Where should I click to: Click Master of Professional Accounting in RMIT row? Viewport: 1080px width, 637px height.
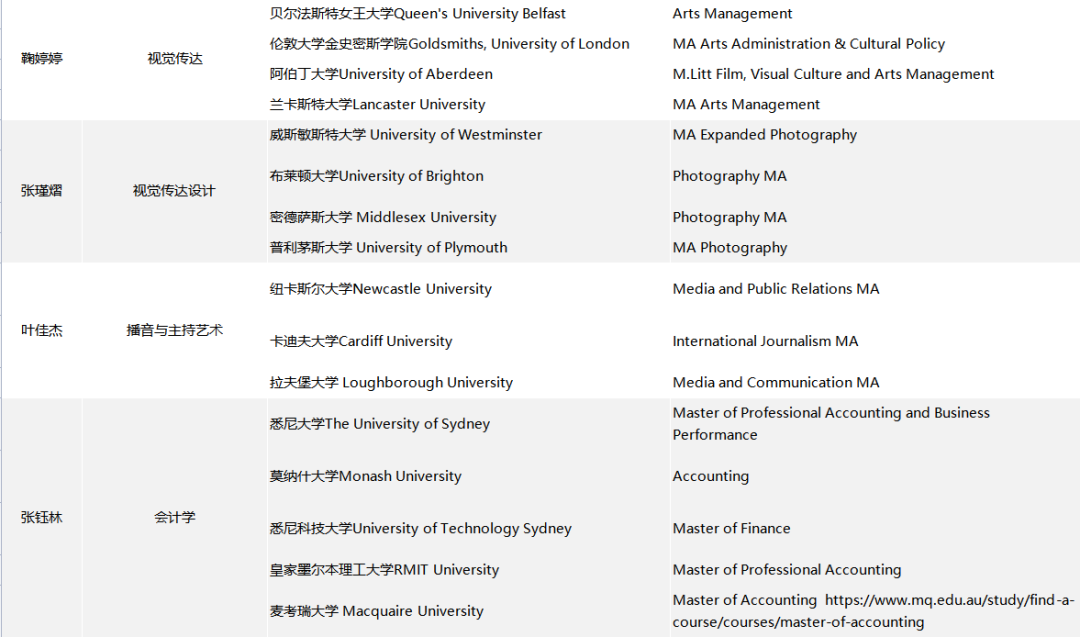point(787,570)
